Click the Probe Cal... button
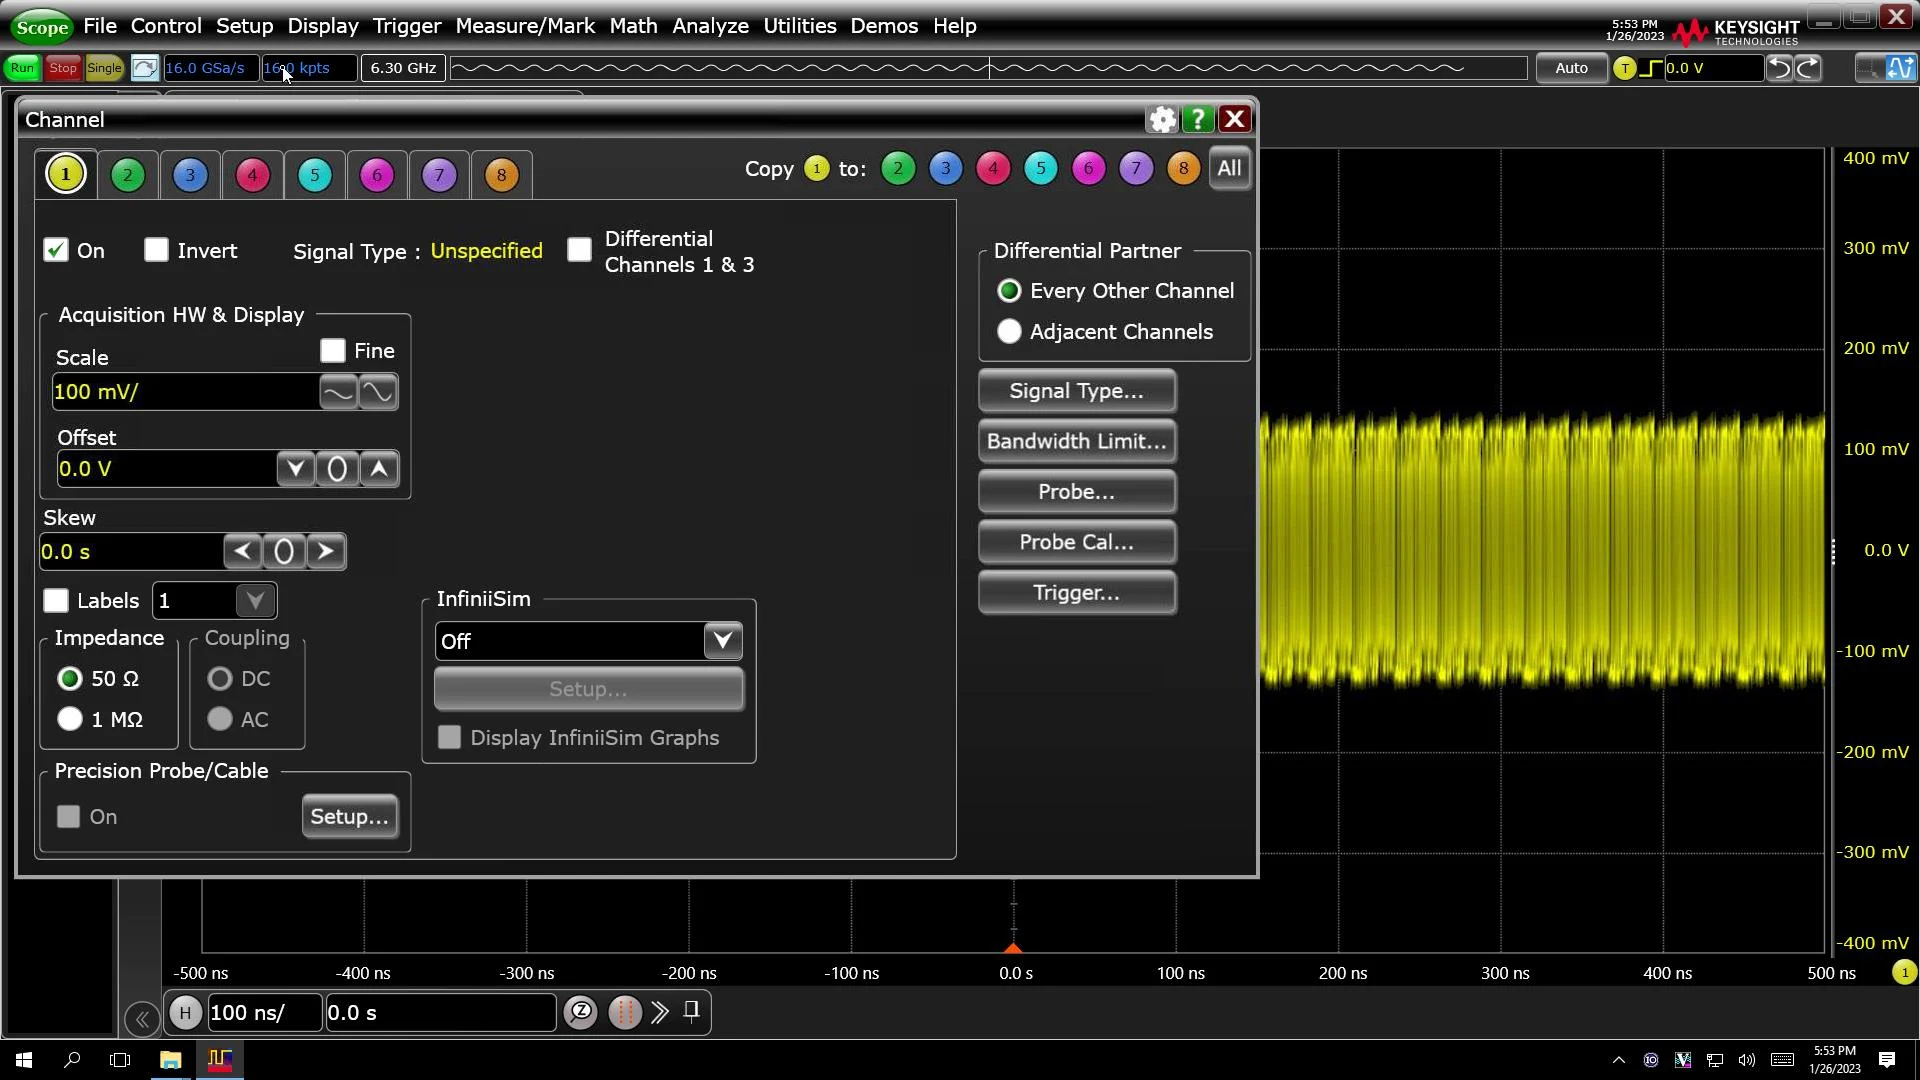 click(x=1076, y=542)
